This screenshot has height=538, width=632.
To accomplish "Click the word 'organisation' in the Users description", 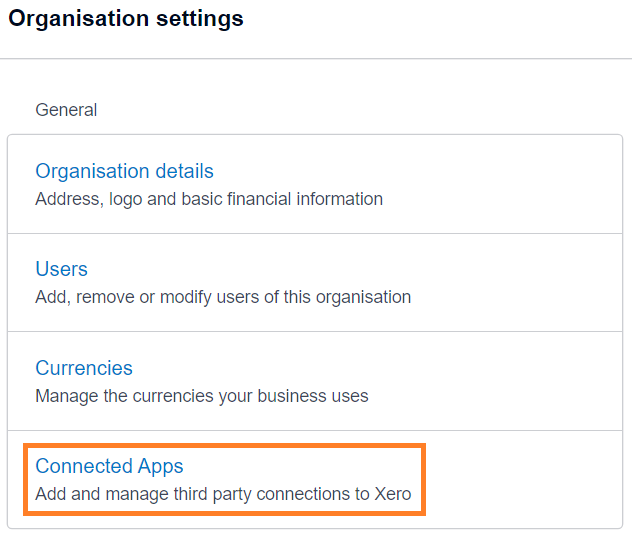I will 363,297.
